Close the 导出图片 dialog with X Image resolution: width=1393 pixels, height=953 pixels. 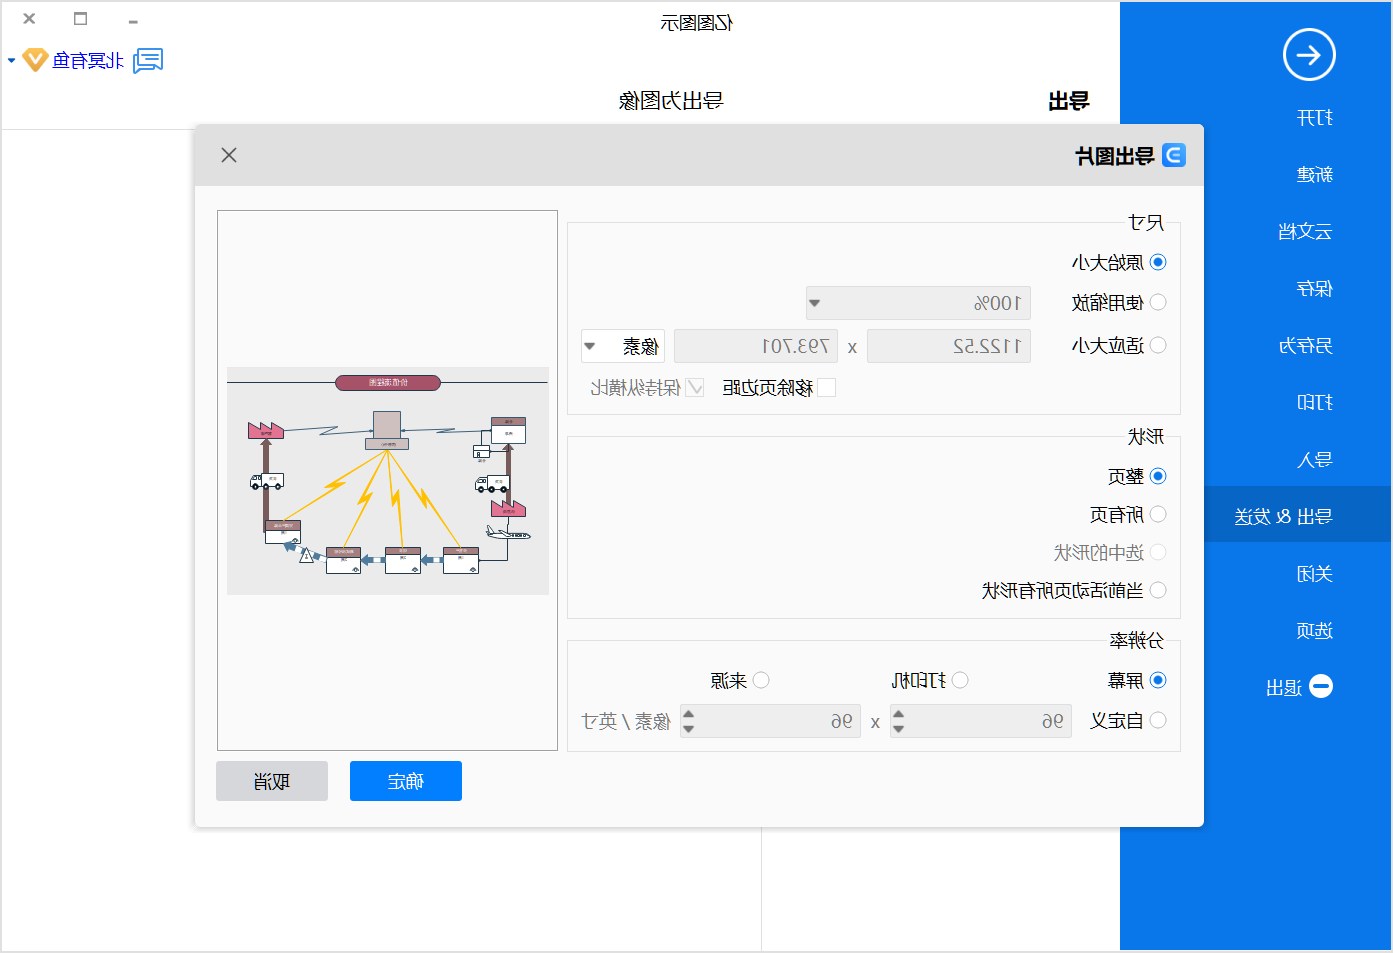click(229, 155)
